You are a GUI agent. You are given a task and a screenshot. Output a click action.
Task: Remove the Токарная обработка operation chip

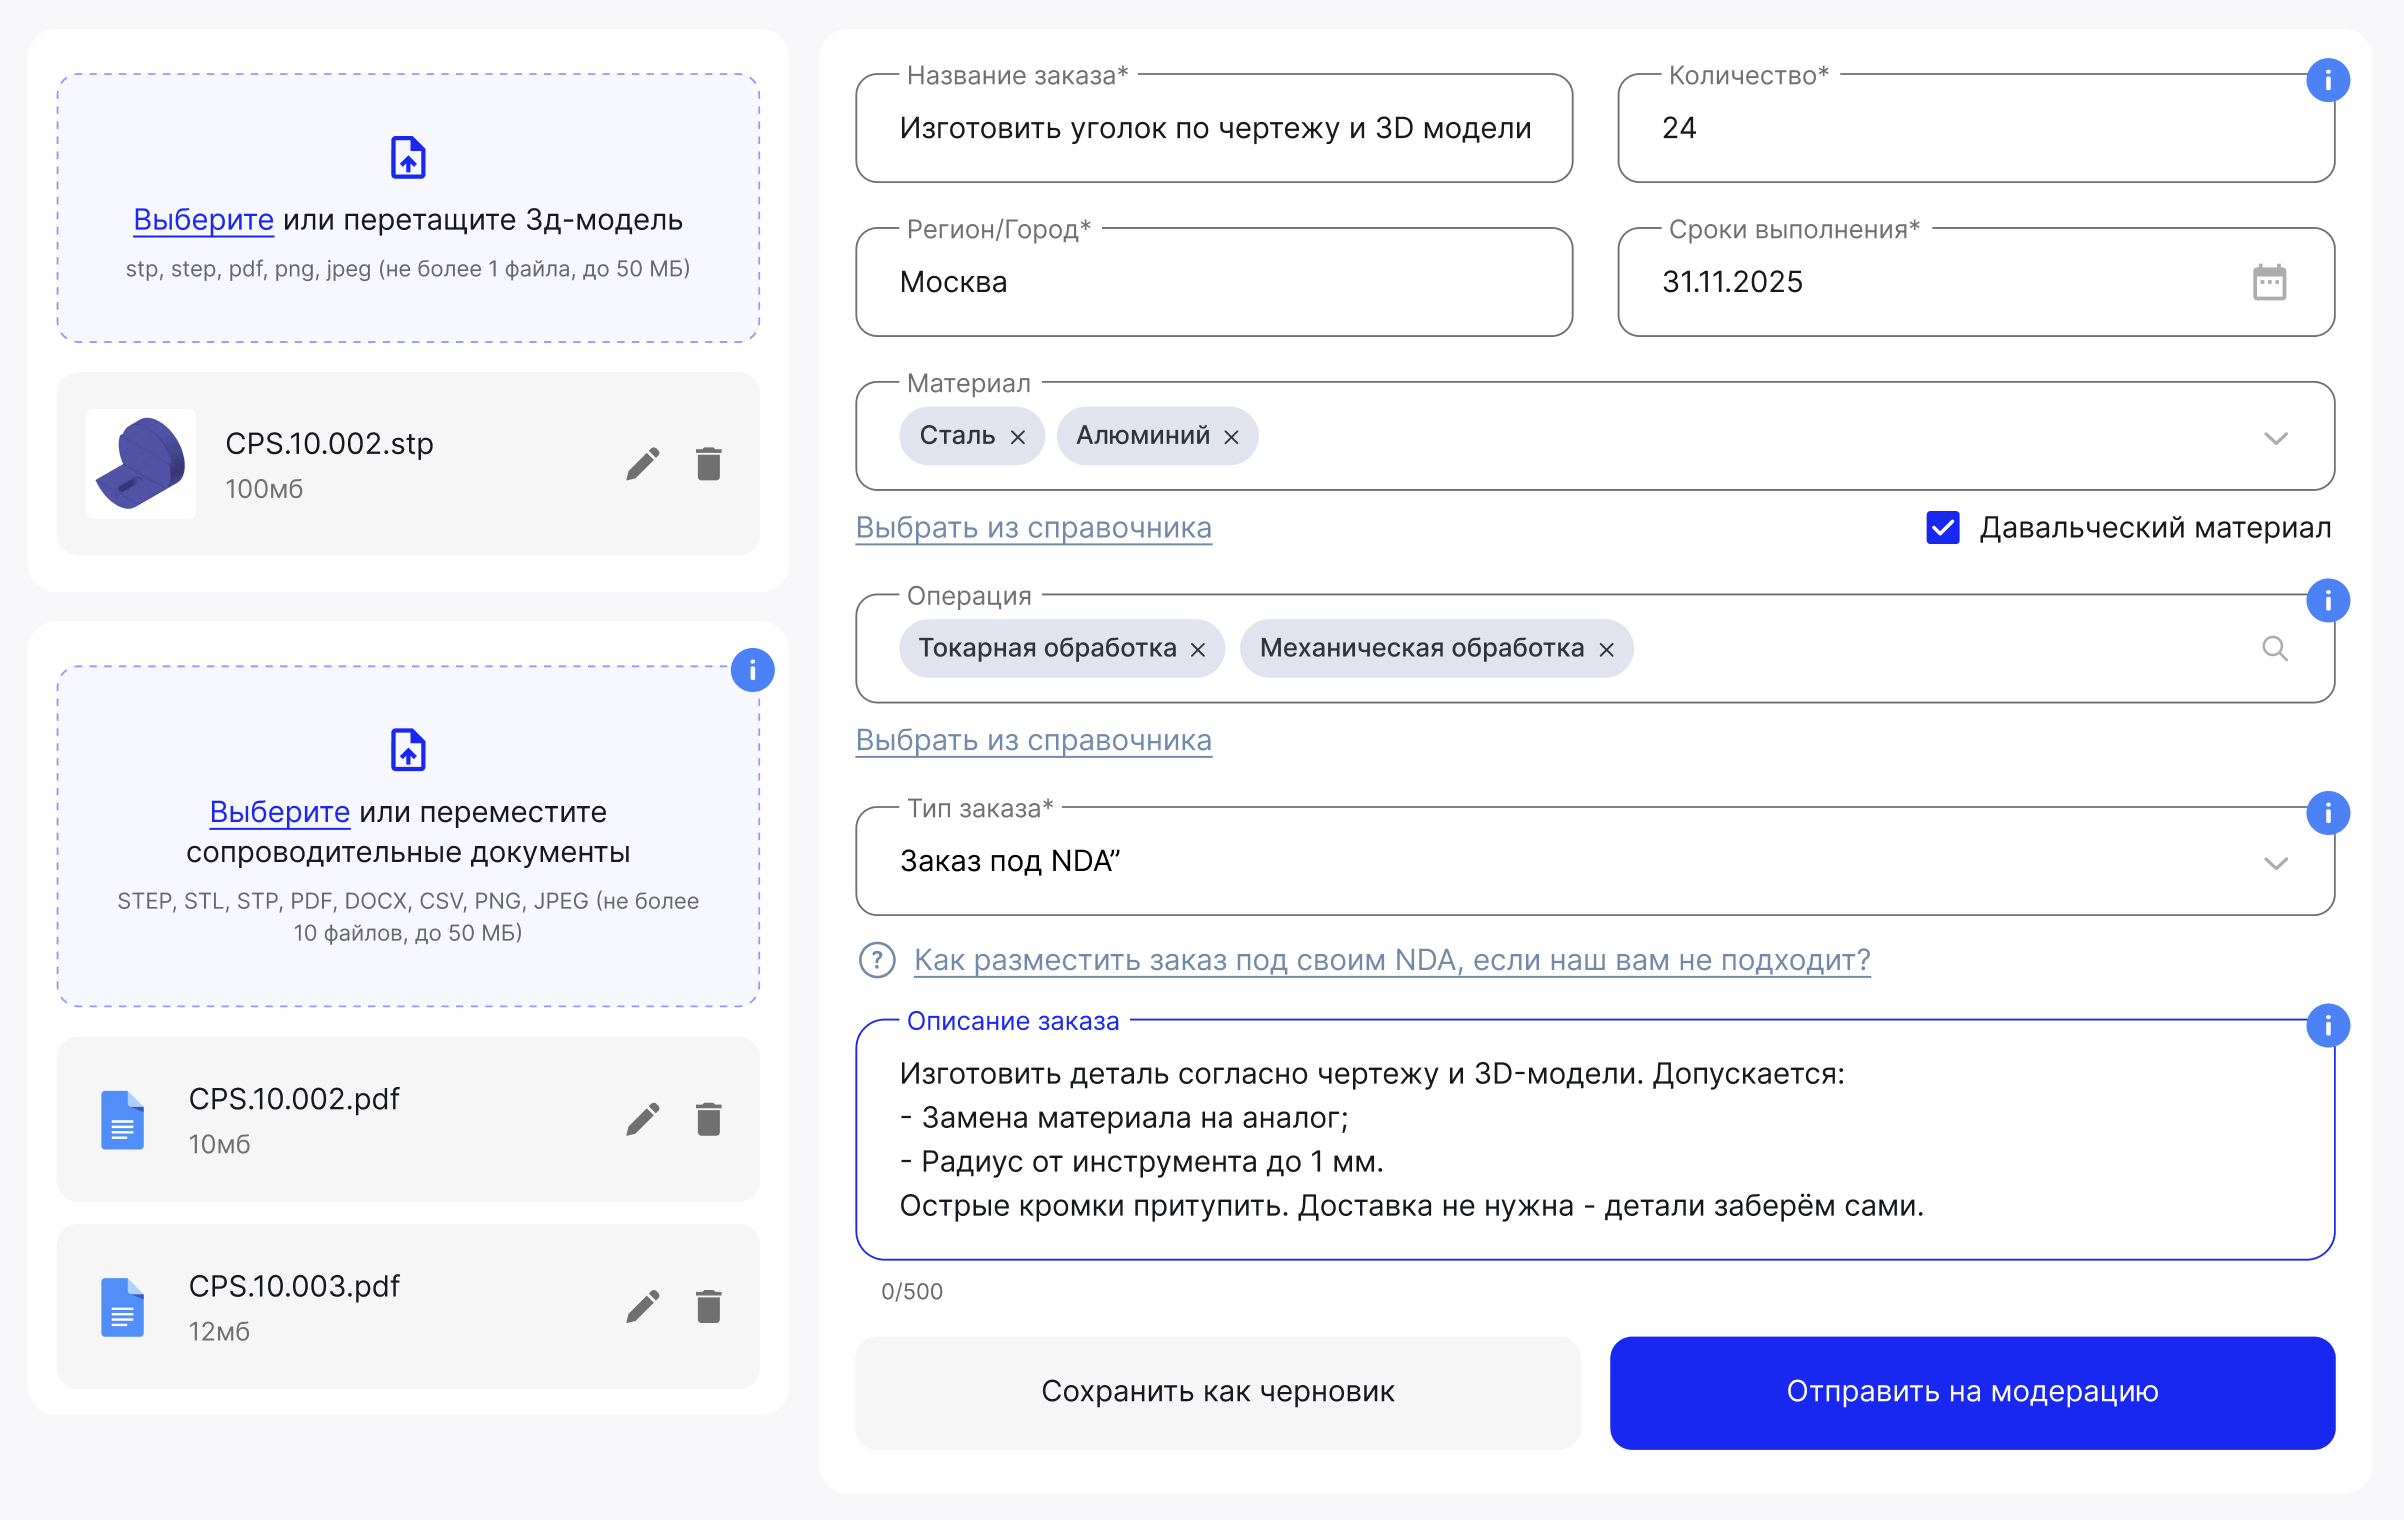(x=1198, y=649)
